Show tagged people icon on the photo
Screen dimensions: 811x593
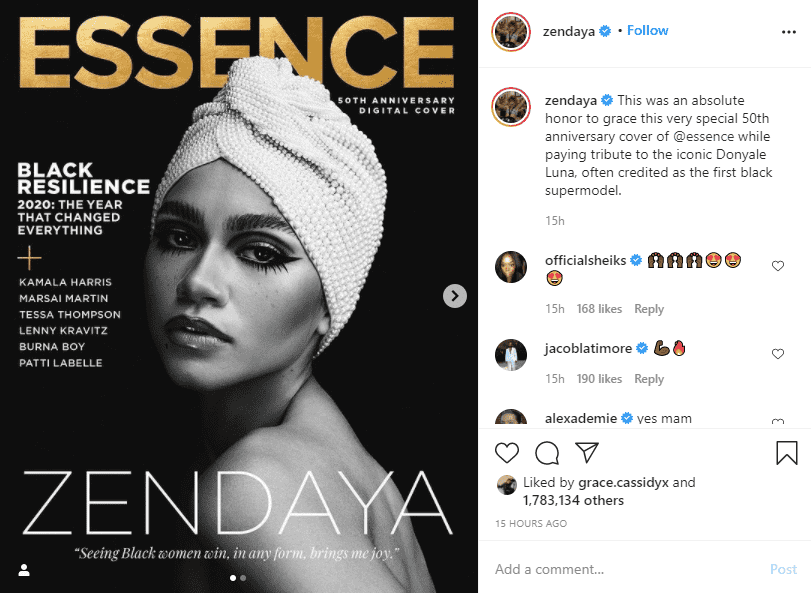click(x=24, y=570)
